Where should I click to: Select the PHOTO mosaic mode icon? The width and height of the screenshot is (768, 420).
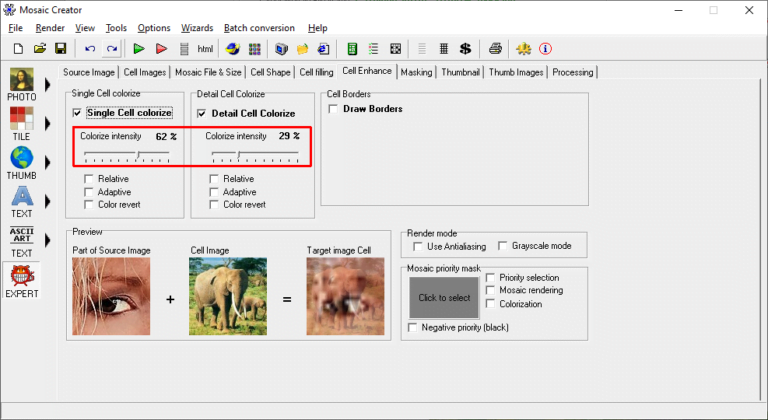[x=20, y=83]
